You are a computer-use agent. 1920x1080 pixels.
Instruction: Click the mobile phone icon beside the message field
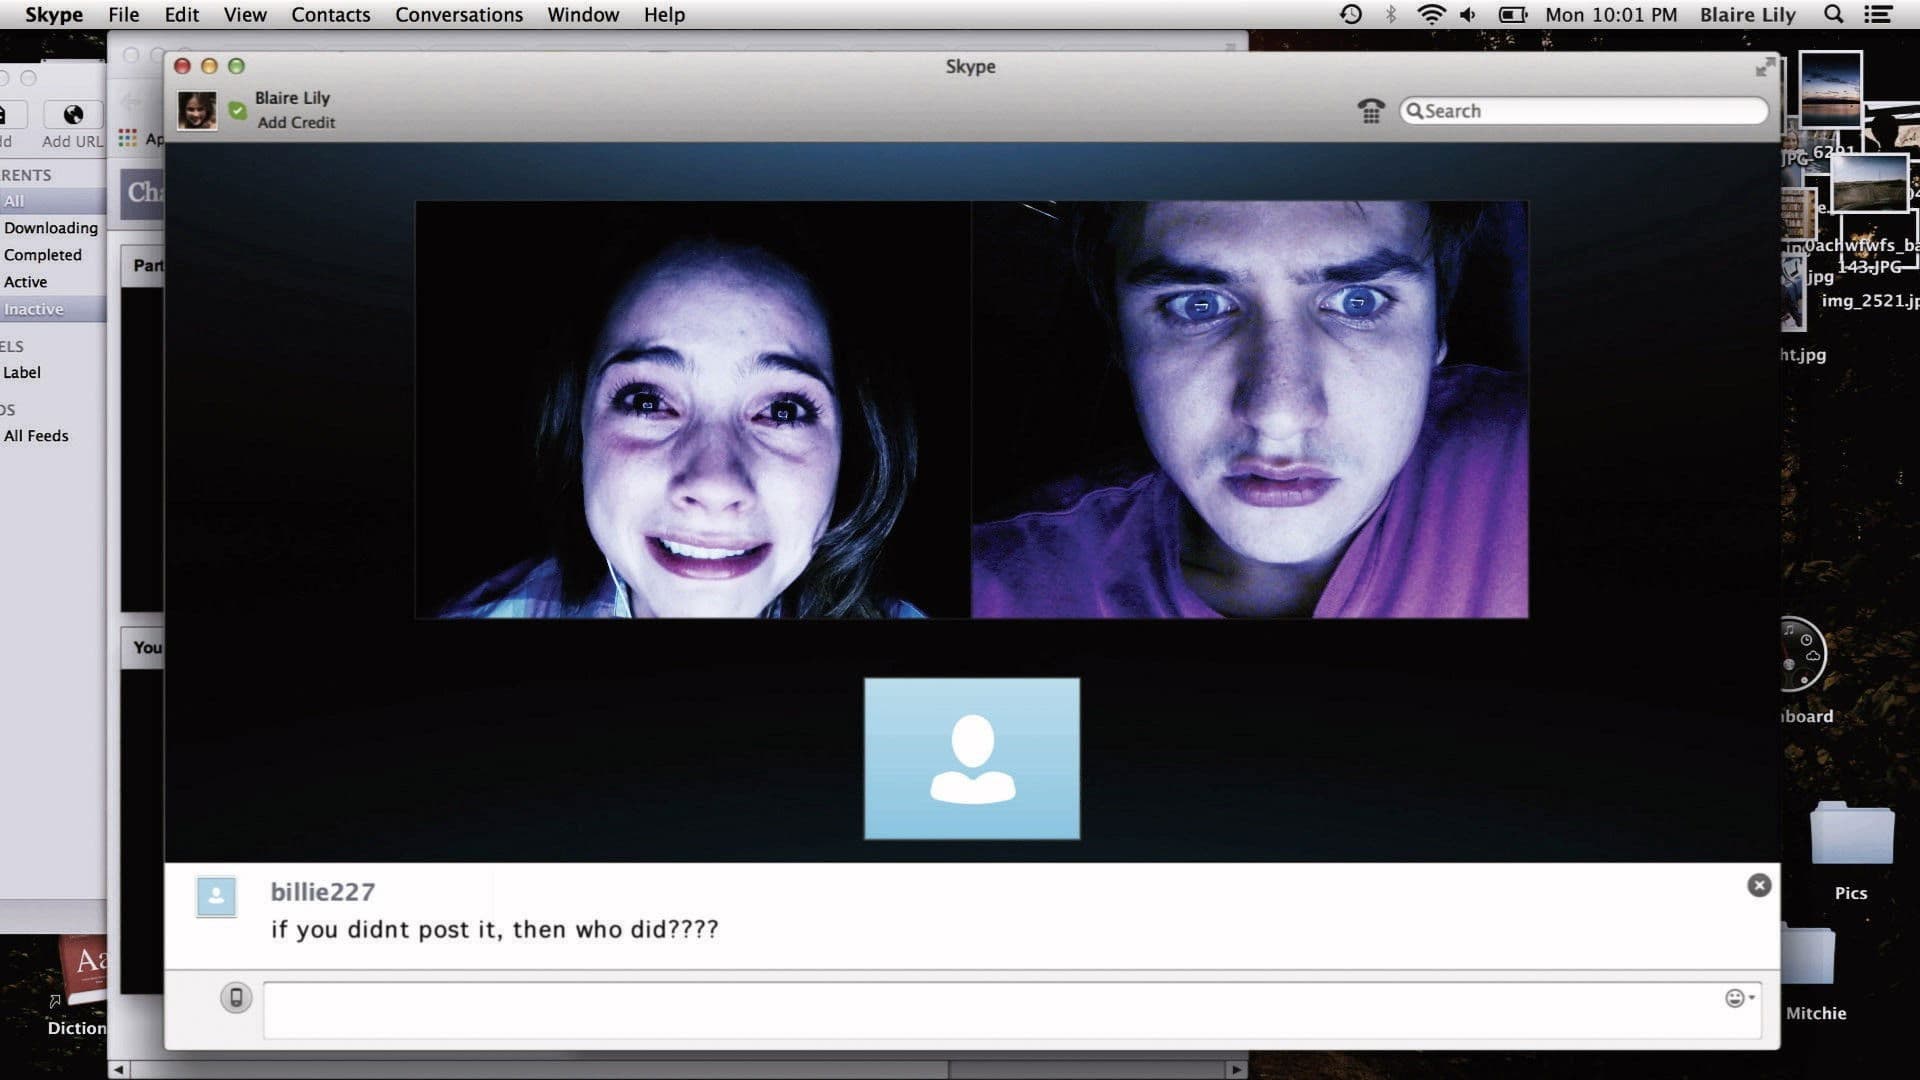click(x=236, y=997)
